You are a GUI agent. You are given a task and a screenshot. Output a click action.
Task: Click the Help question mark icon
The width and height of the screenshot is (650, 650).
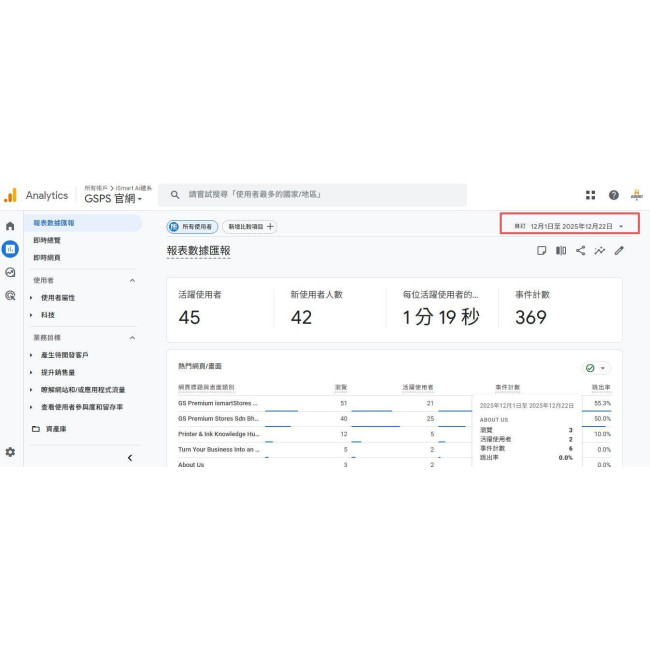click(x=613, y=195)
